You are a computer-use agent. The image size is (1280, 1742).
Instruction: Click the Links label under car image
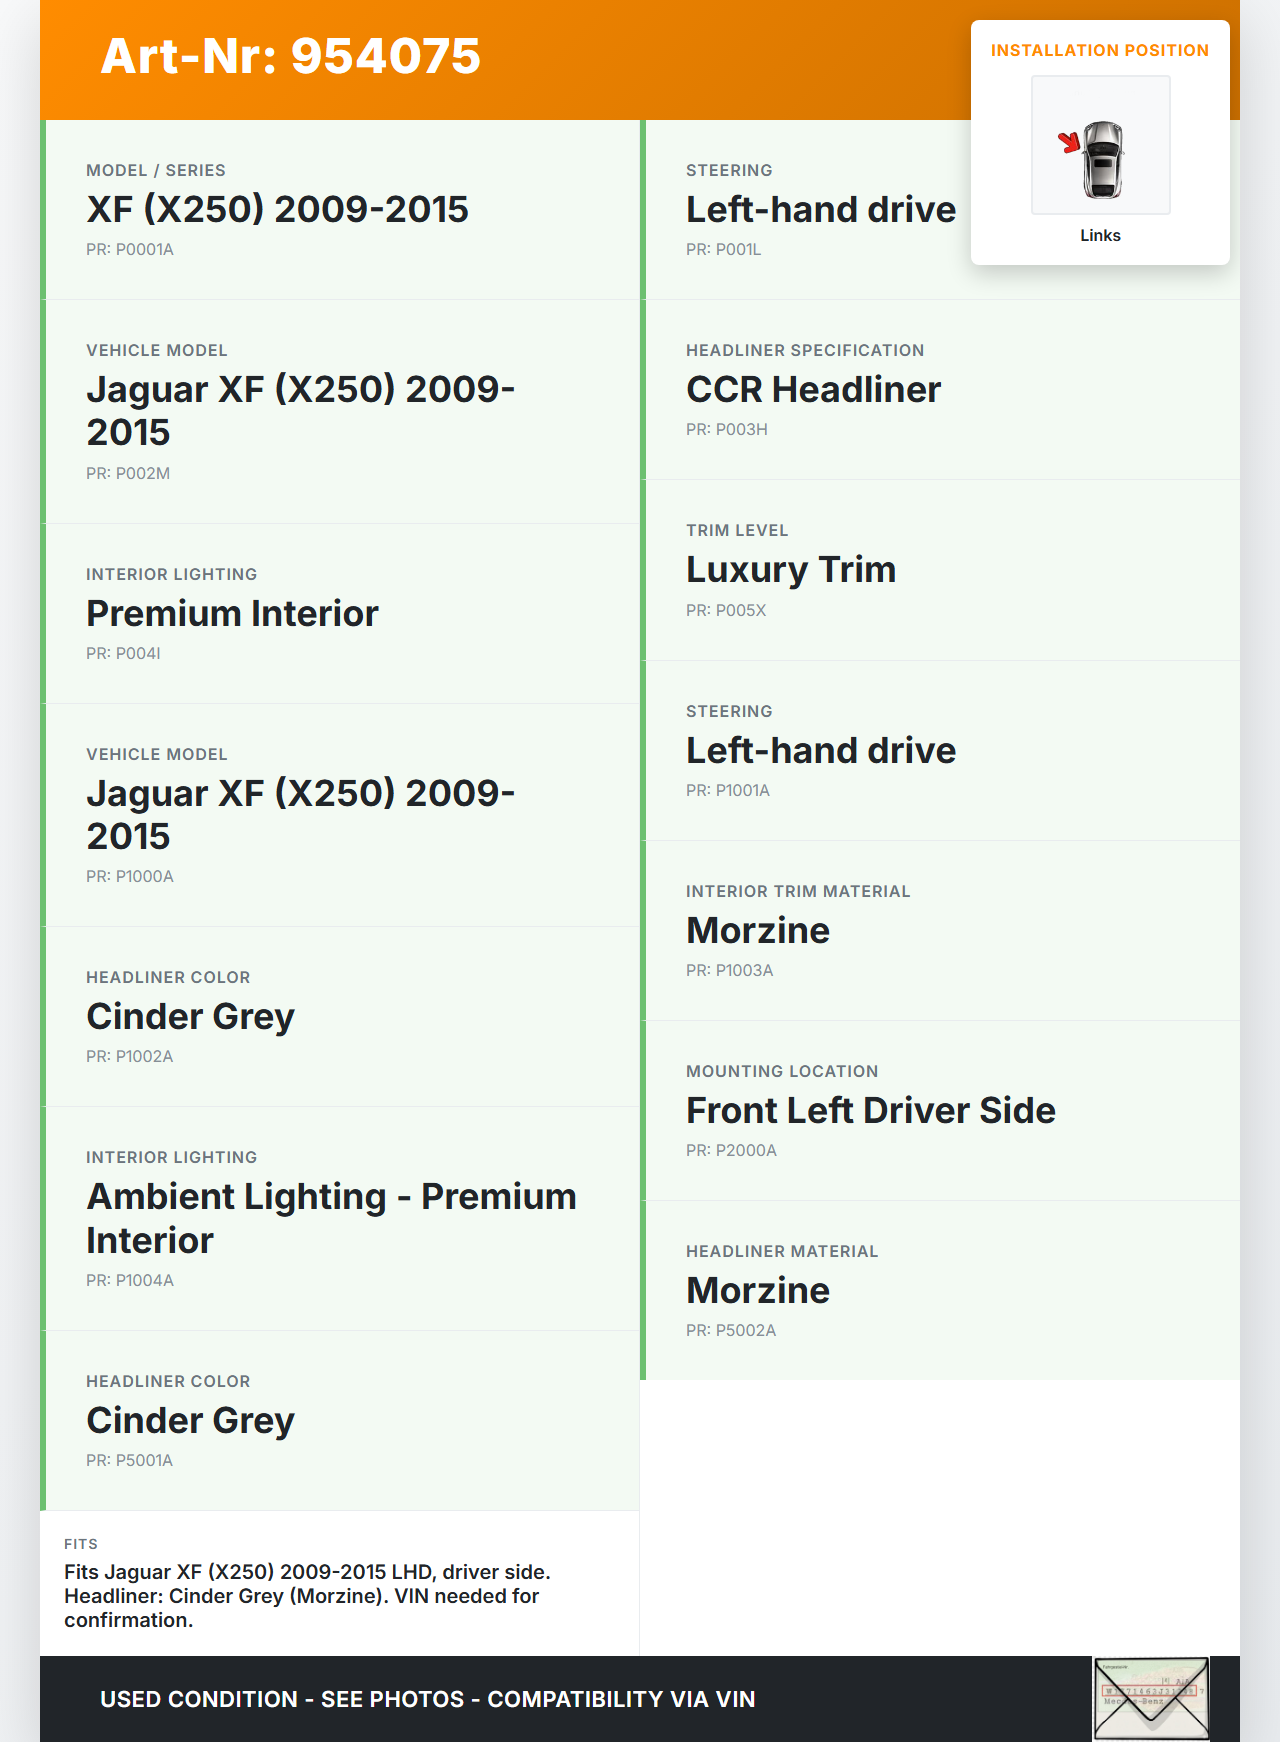tap(1100, 236)
